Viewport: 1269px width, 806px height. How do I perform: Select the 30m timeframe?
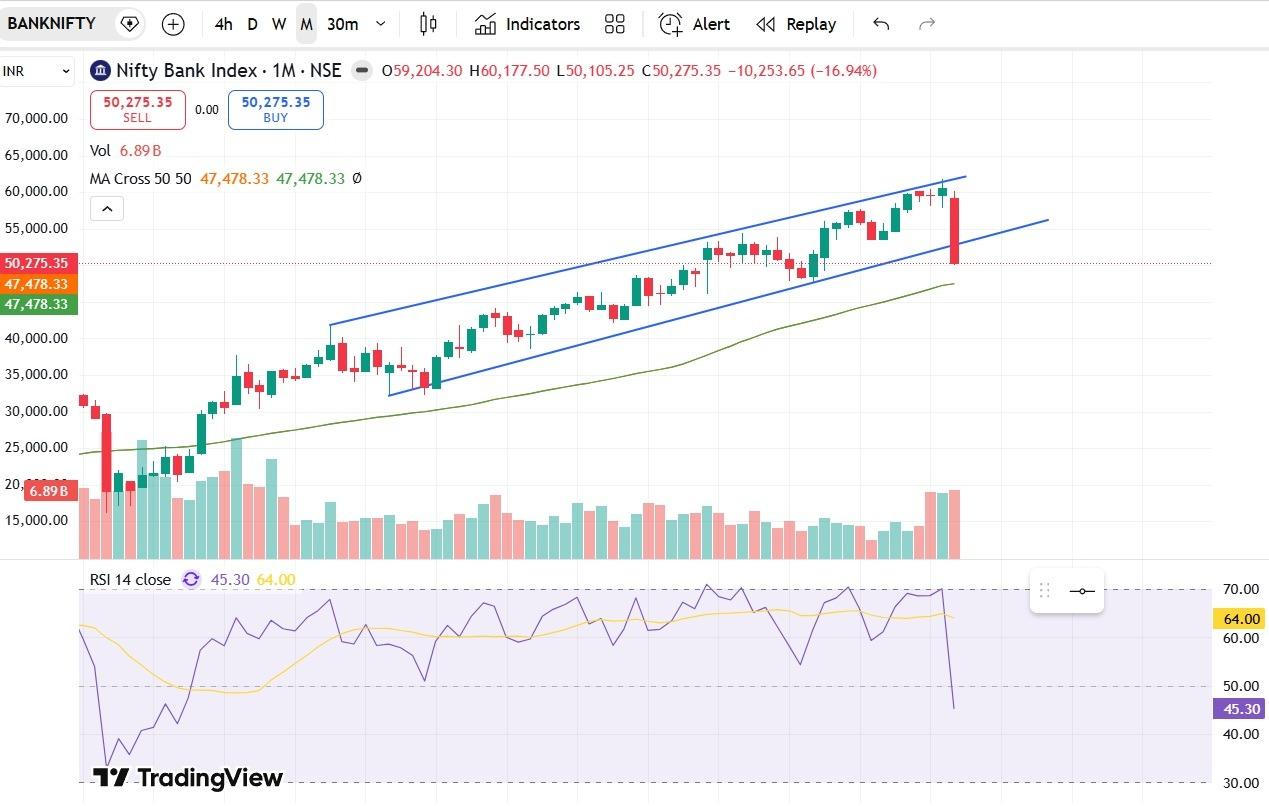click(x=343, y=24)
